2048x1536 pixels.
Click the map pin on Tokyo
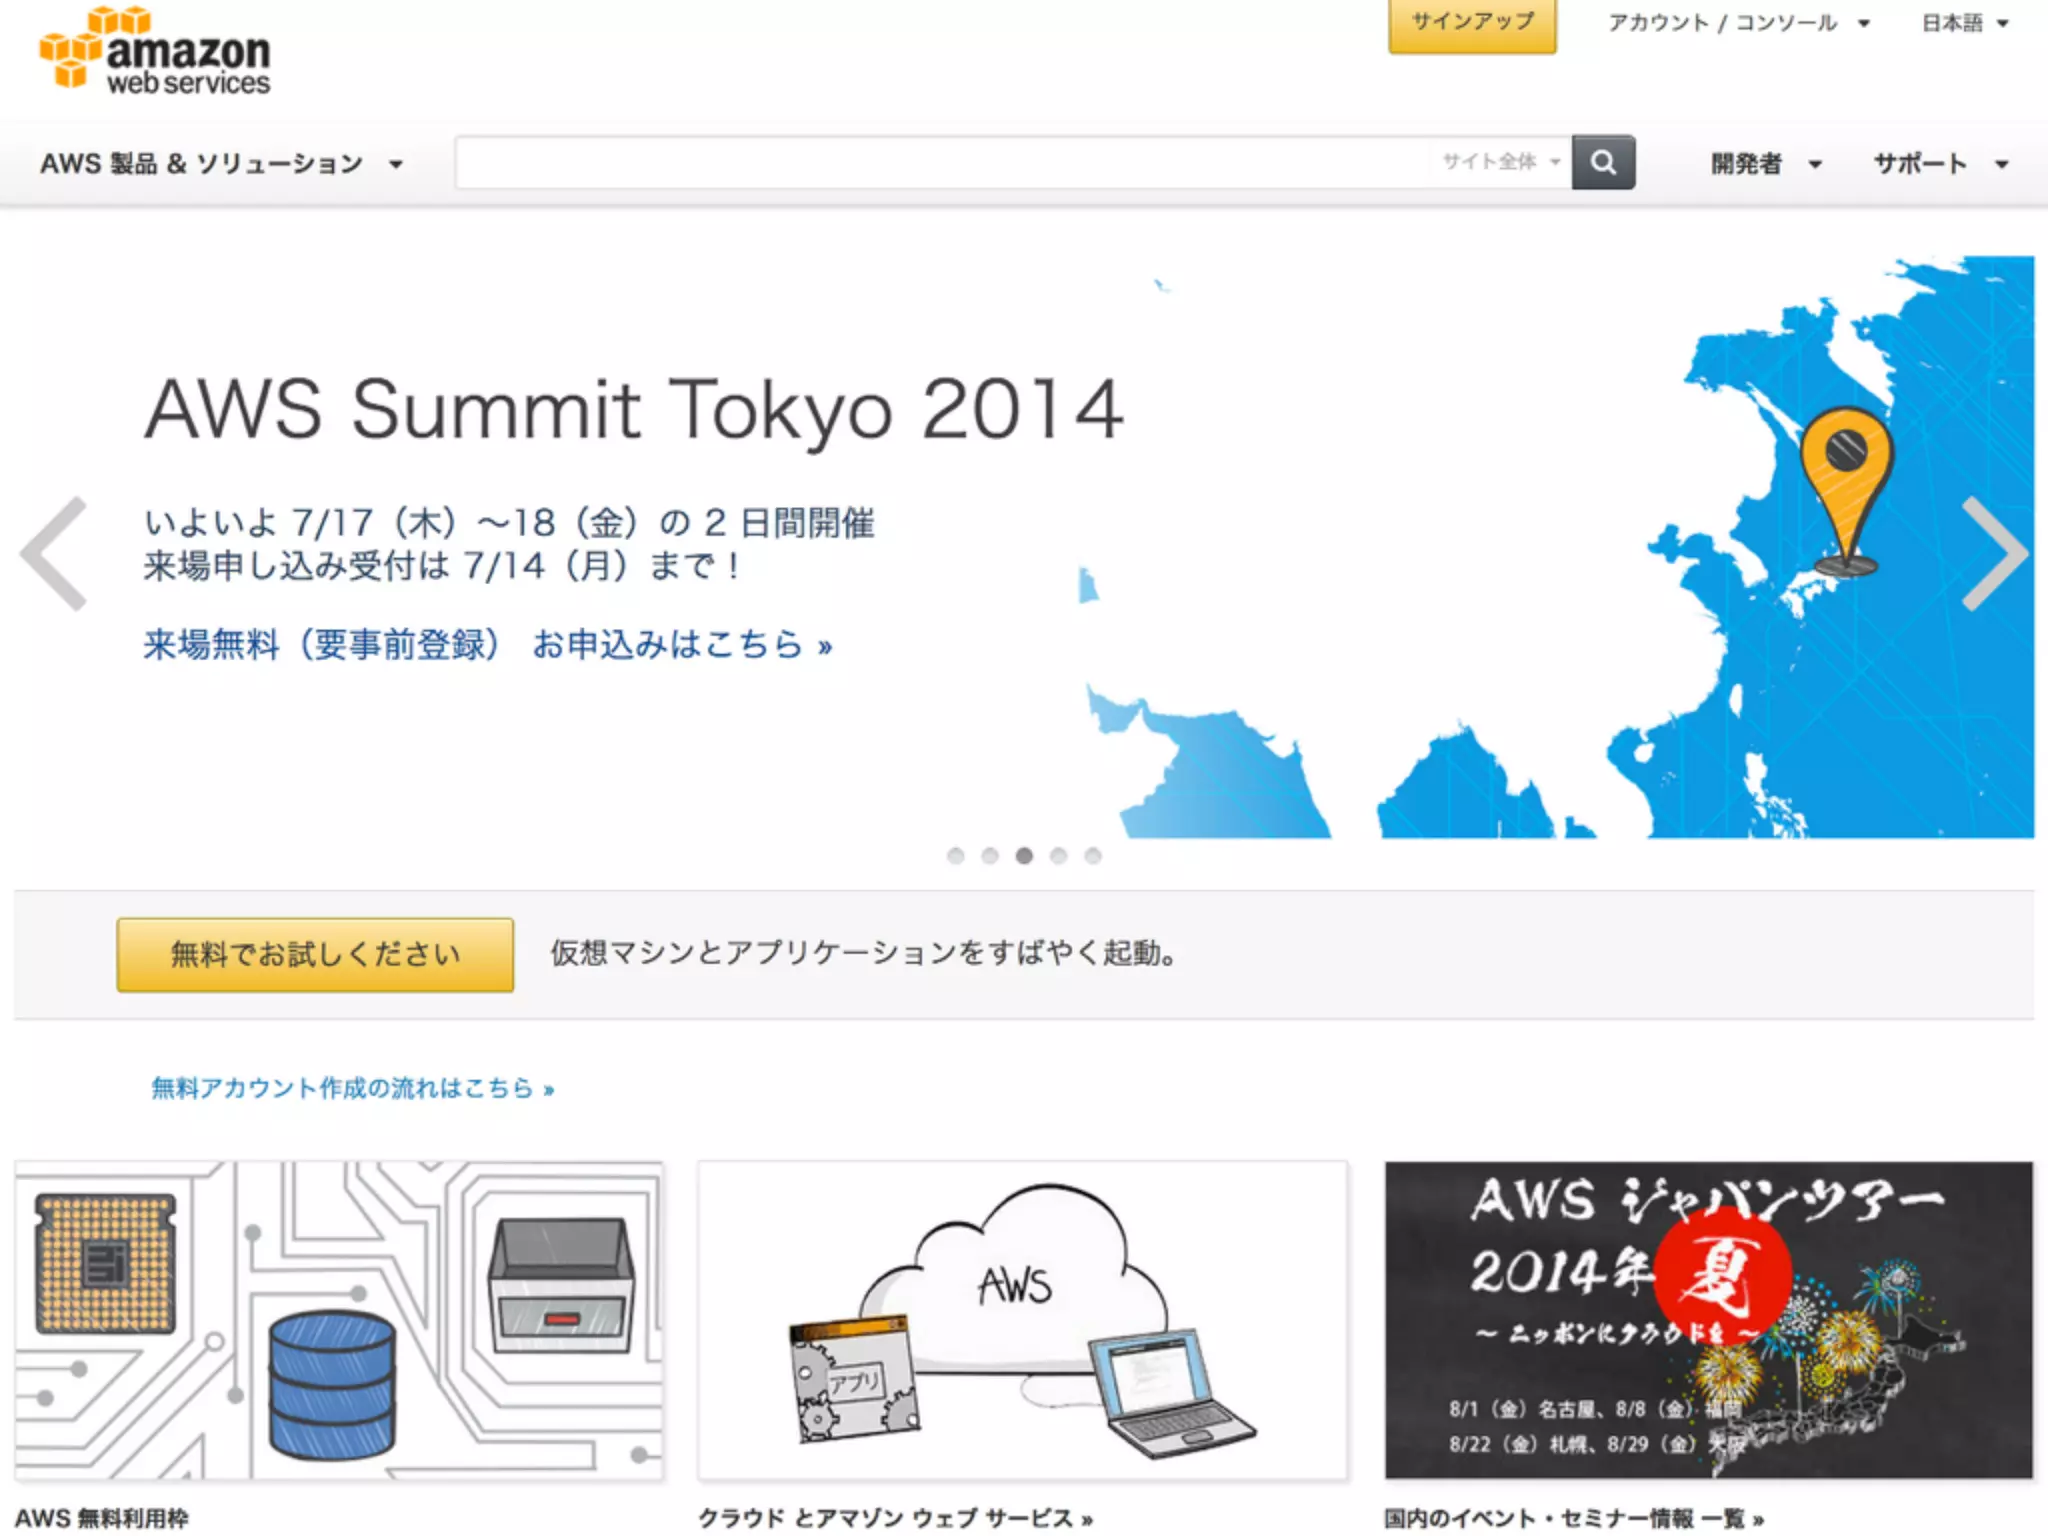[x=1846, y=490]
